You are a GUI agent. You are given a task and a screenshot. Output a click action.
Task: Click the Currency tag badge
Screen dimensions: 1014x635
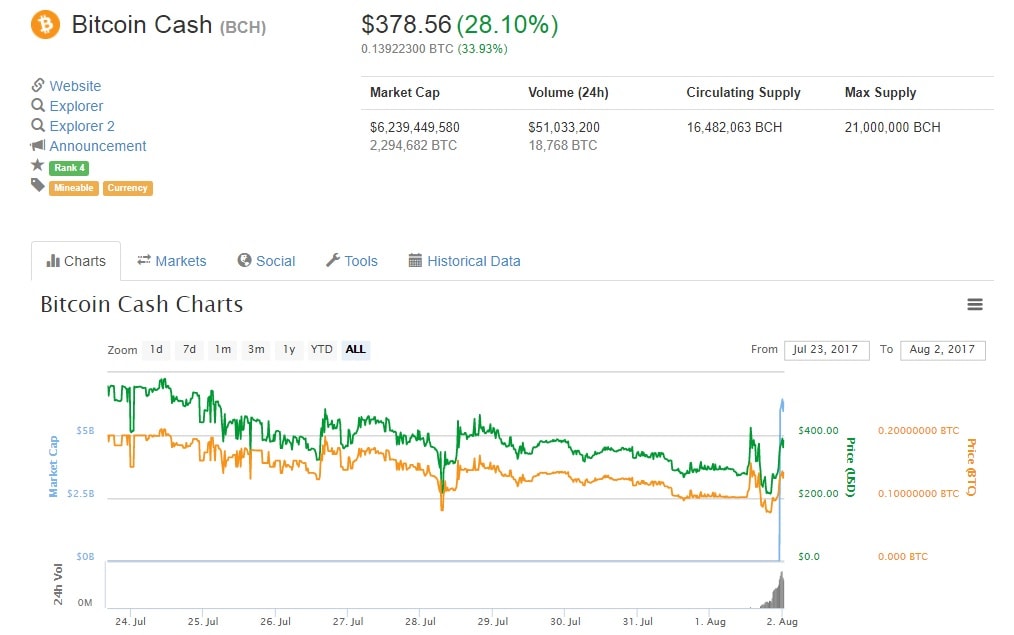pos(128,187)
